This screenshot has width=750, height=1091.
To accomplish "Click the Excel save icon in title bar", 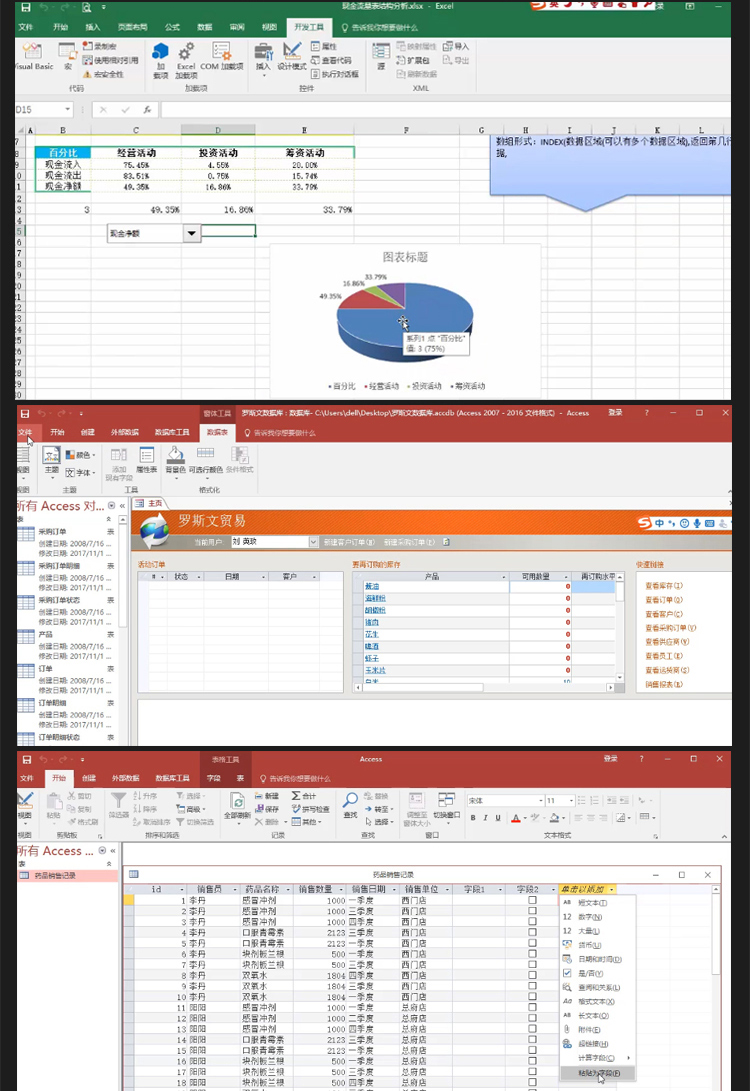I will tap(26, 7).
